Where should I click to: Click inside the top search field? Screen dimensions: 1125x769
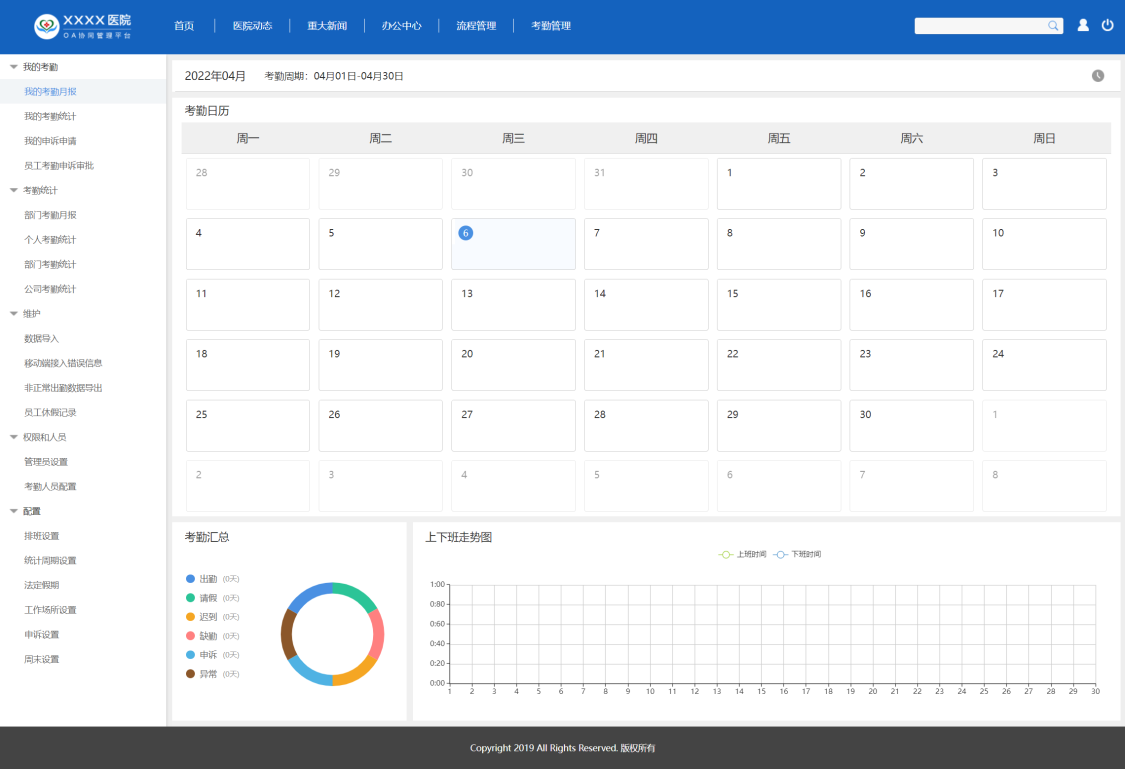(x=980, y=26)
